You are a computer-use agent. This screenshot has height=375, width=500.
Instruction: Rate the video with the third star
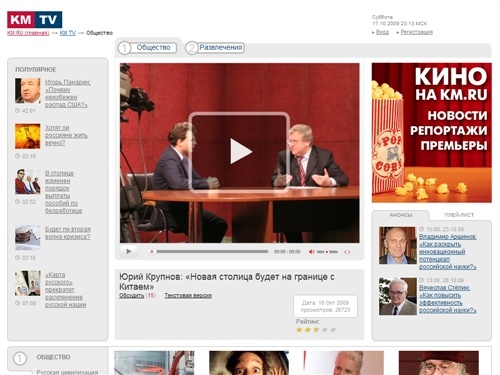click(316, 330)
